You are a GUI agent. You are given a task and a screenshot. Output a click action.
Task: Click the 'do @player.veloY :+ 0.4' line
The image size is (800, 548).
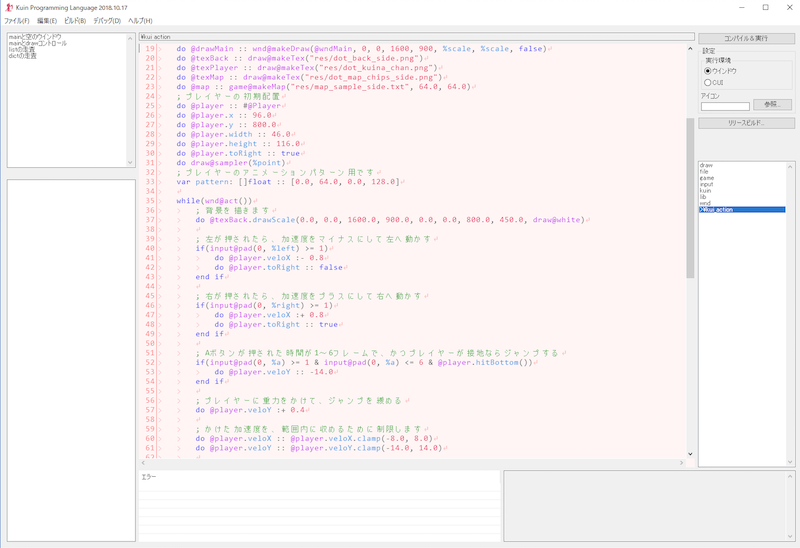[x=251, y=410]
